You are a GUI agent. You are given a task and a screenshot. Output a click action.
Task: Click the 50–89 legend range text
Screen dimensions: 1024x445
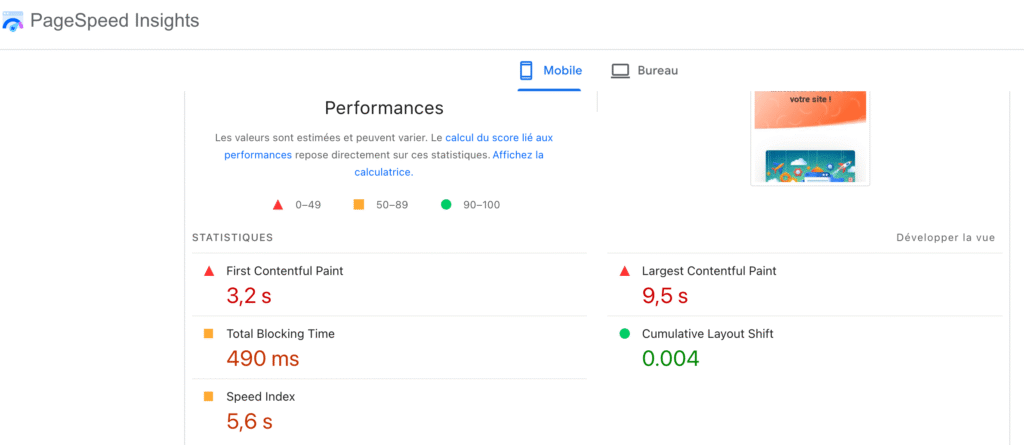click(x=392, y=205)
